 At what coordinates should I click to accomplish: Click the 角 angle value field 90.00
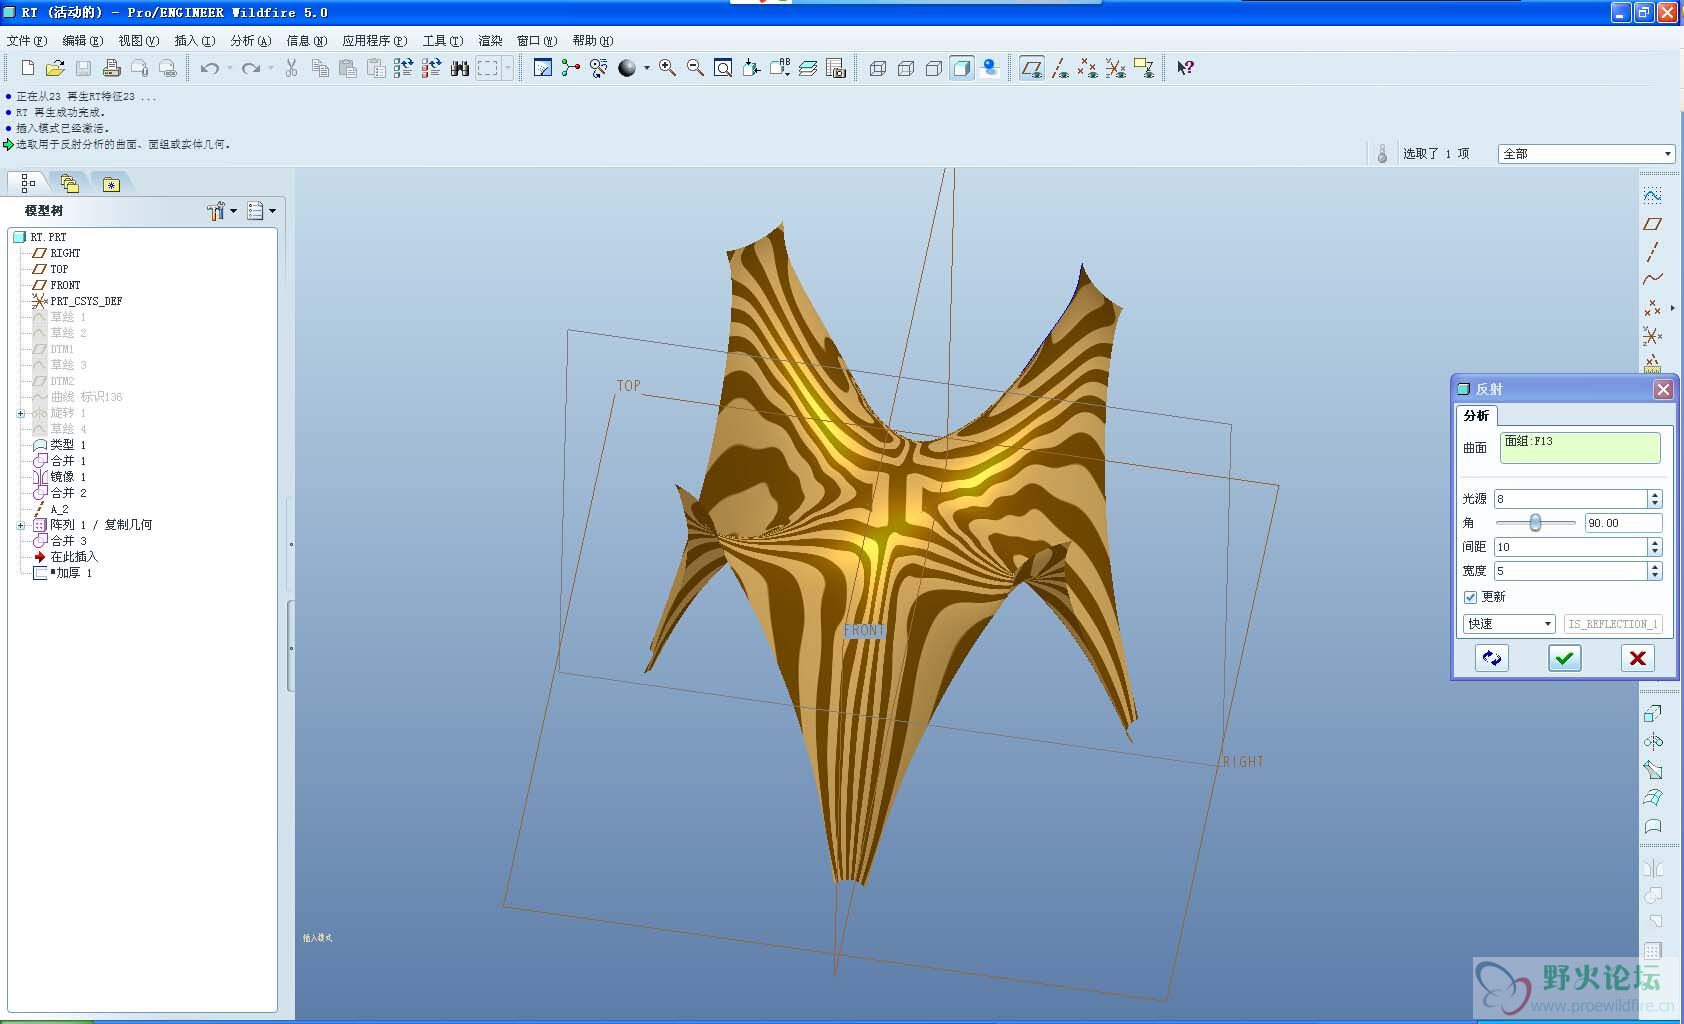click(1623, 523)
